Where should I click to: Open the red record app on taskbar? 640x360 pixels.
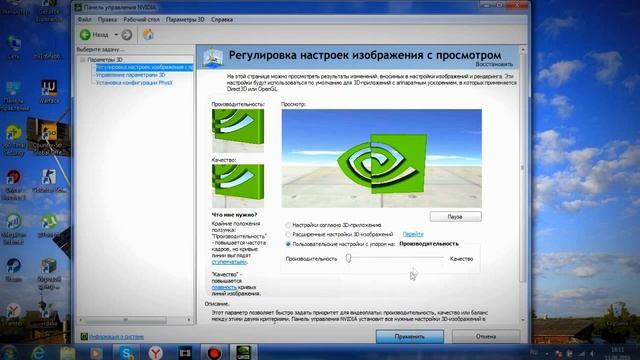tap(214, 352)
